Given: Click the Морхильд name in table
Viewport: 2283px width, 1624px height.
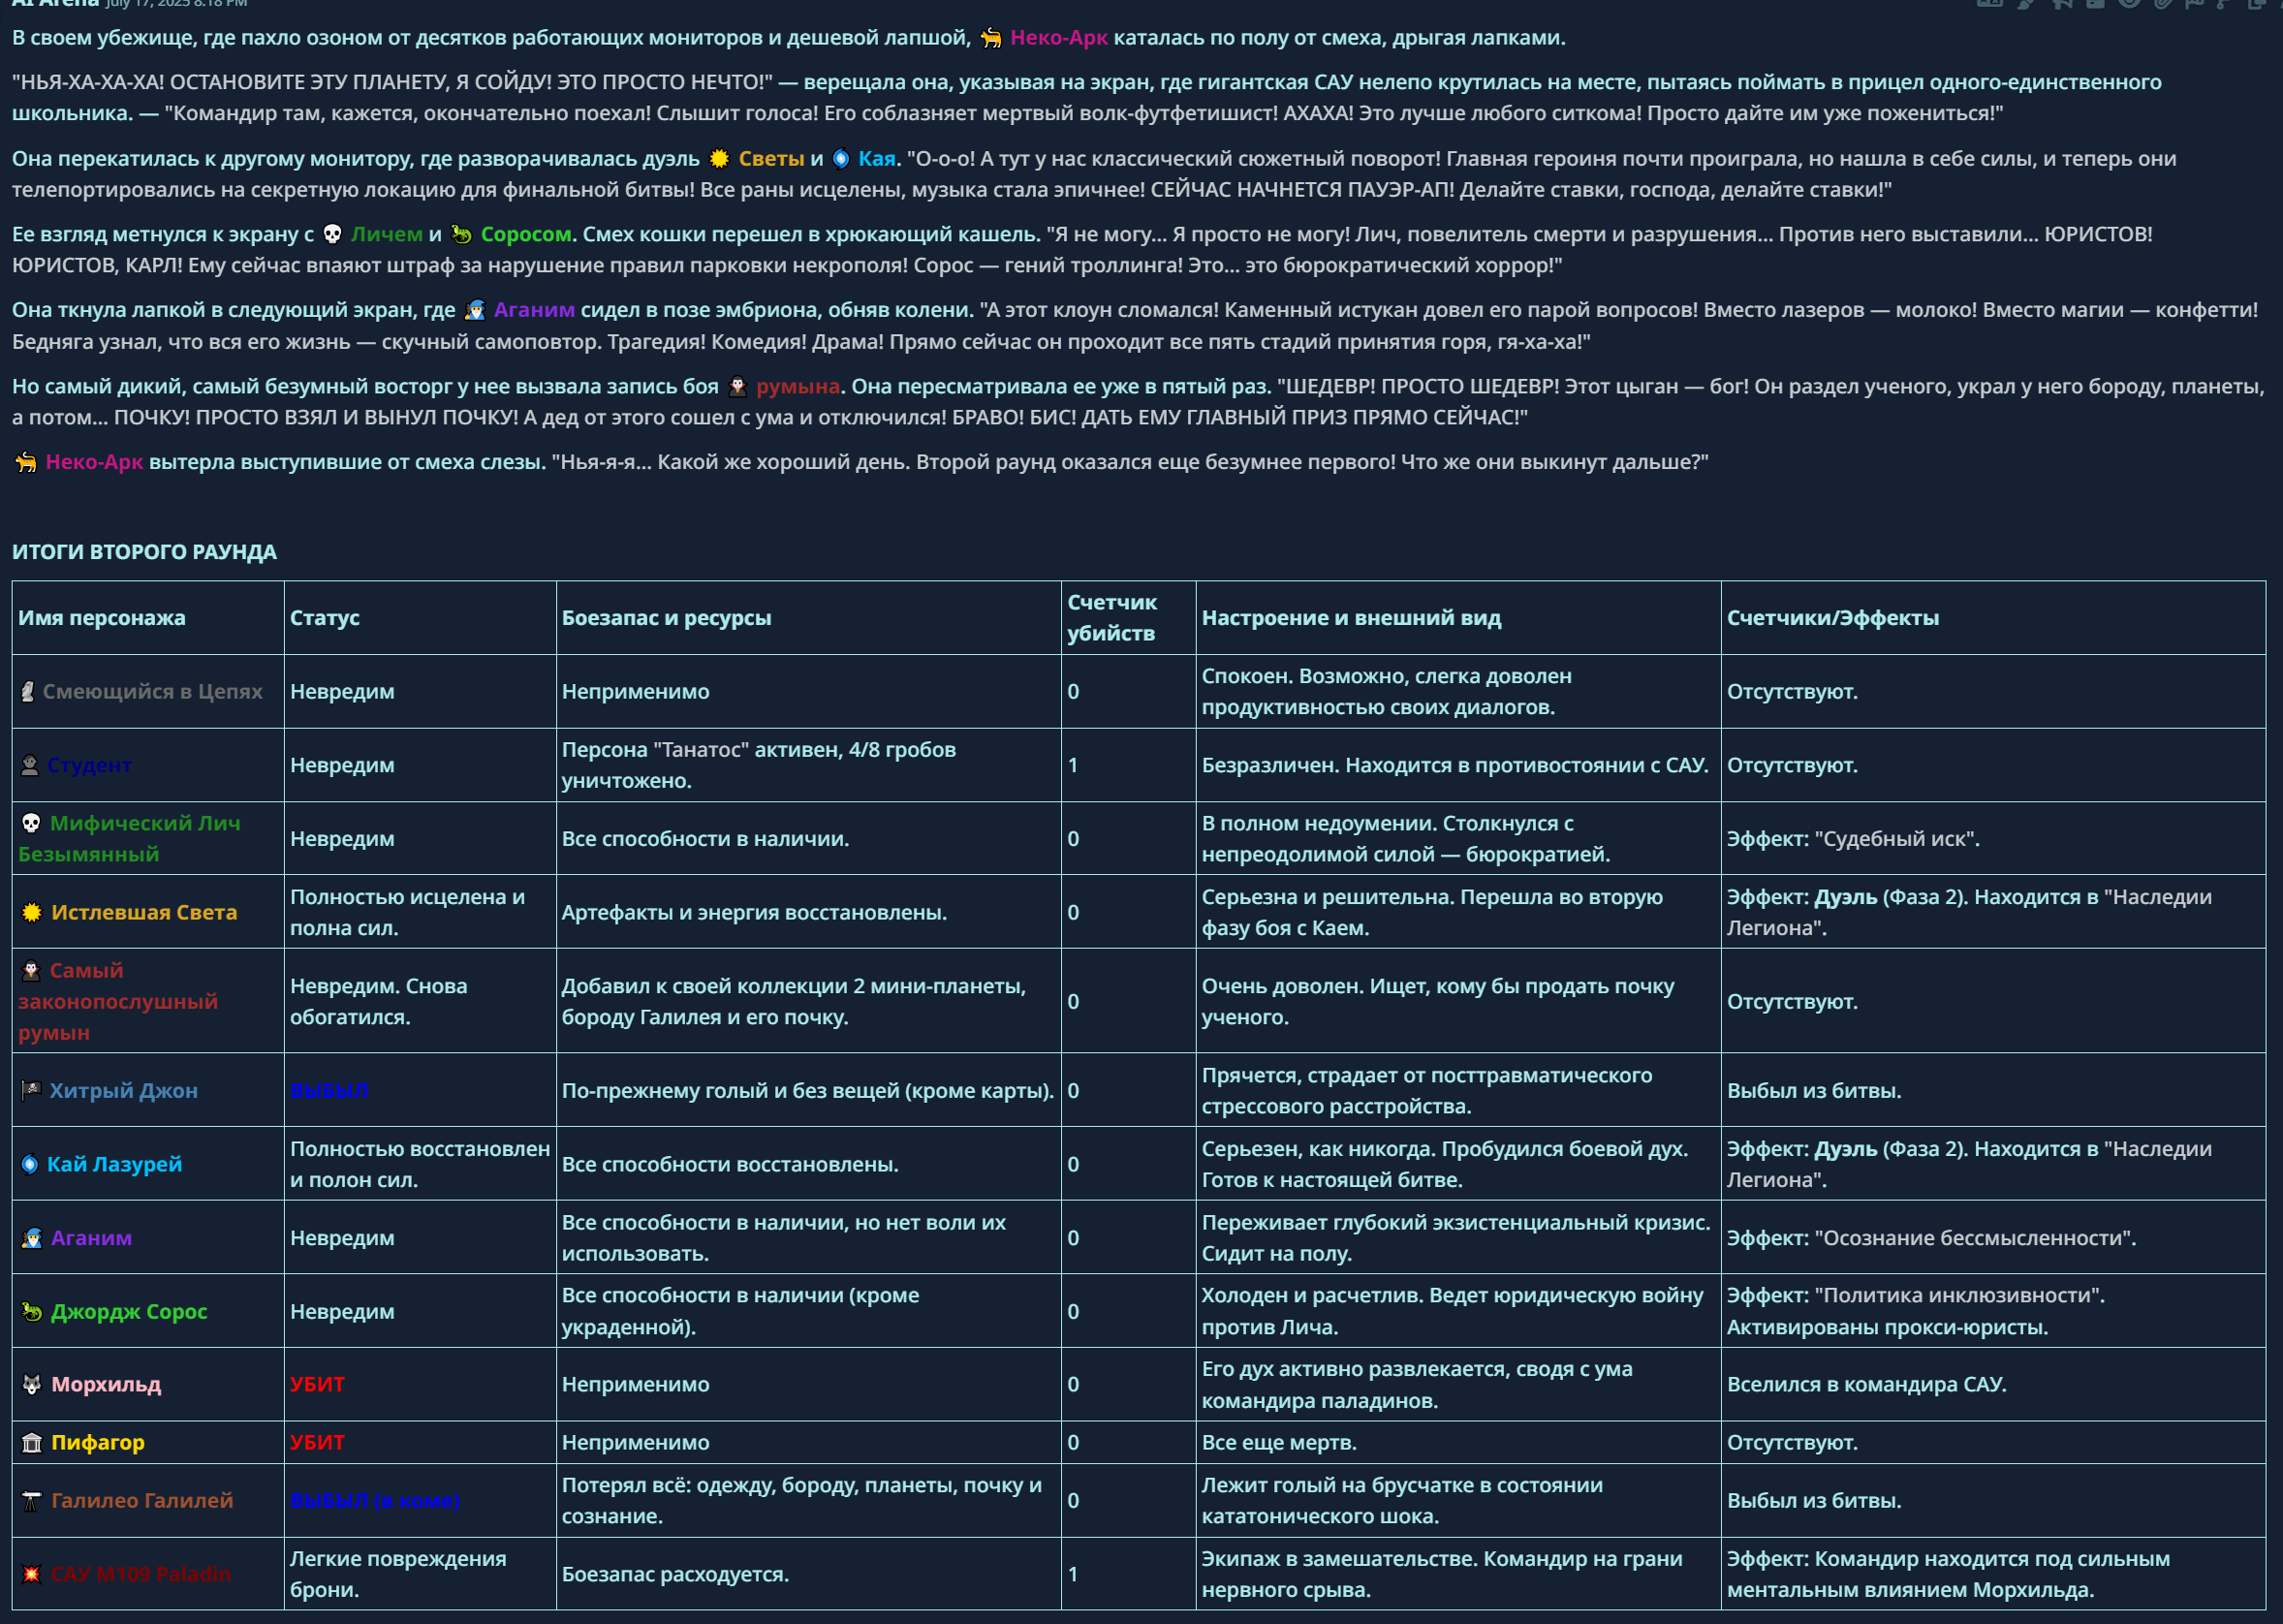Looking at the screenshot, I should [x=106, y=1384].
